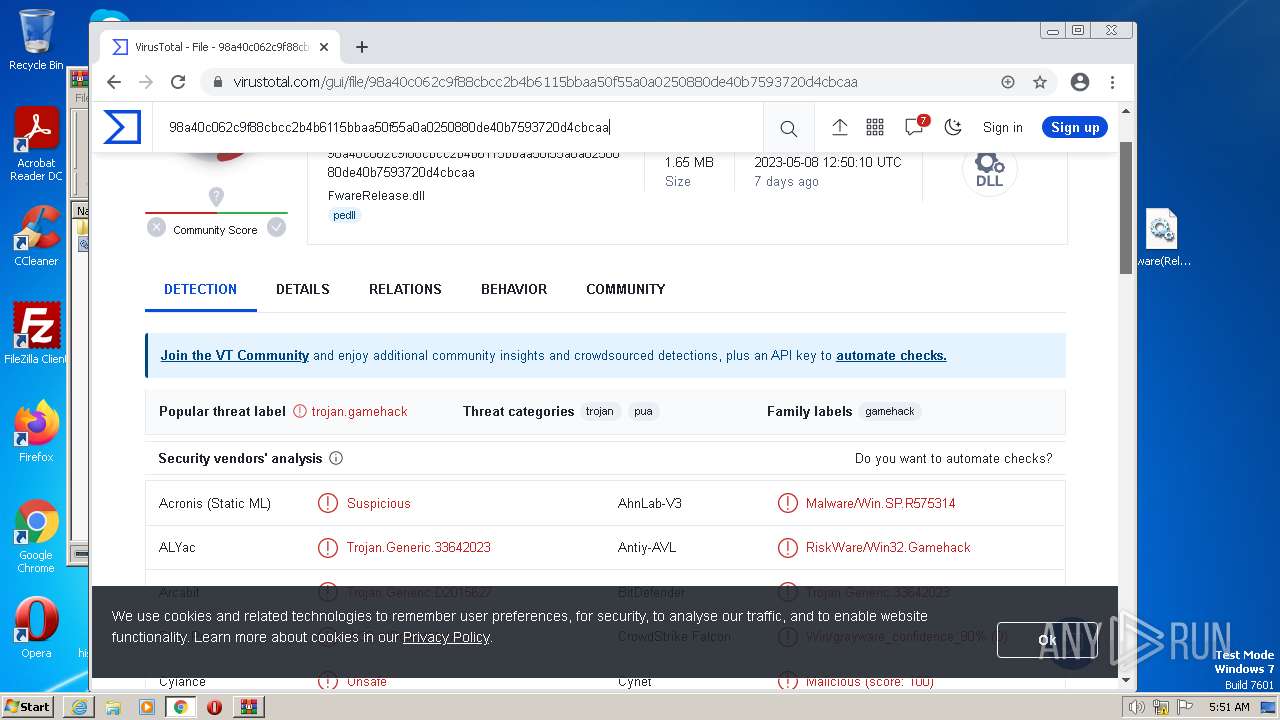Click the search magnifier icon
Viewport: 1280px width, 720px height.
(788, 128)
